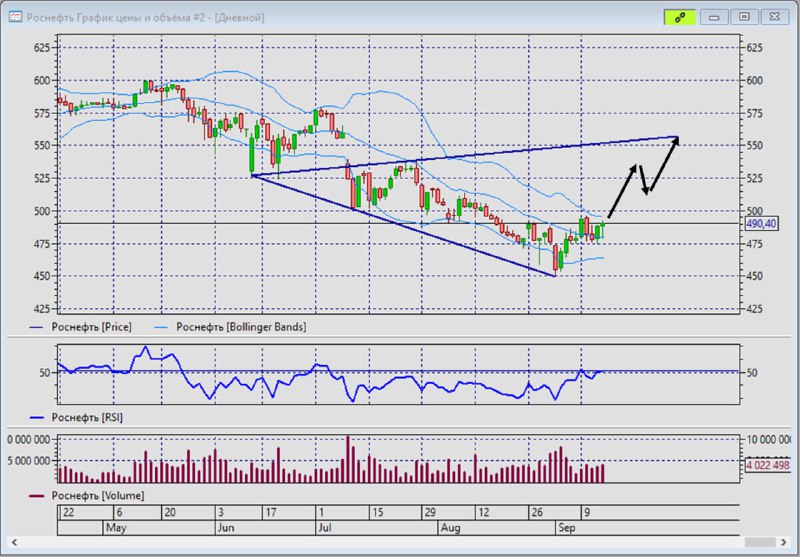This screenshot has height=557, width=800.
Task: Click the 4 022 498 volume value label
Action: [x=767, y=465]
